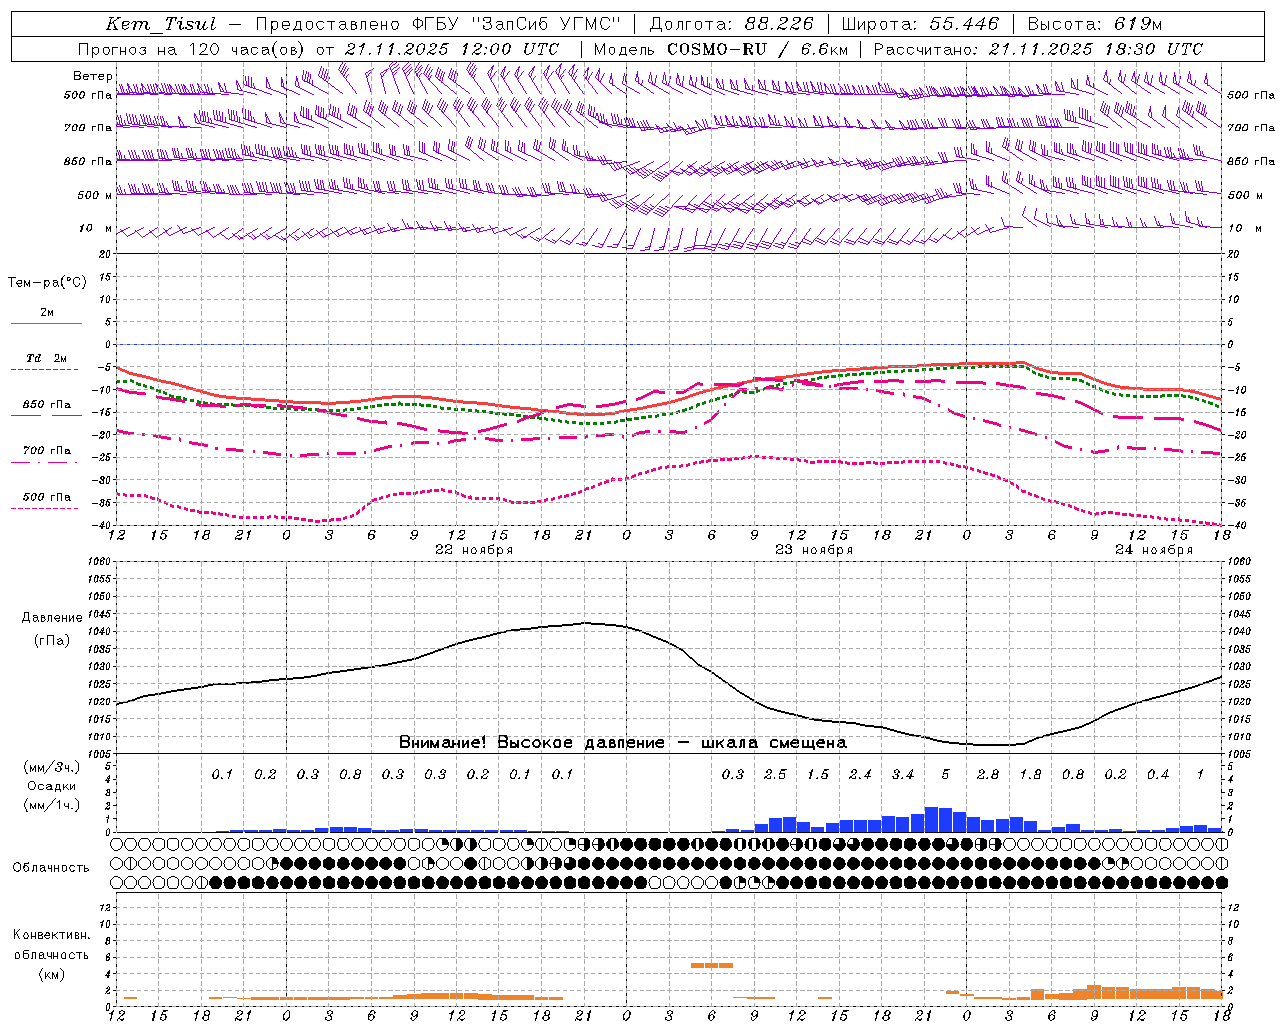Click the Облачность cloud cover label
The image size is (1280, 1024).
coord(51,868)
